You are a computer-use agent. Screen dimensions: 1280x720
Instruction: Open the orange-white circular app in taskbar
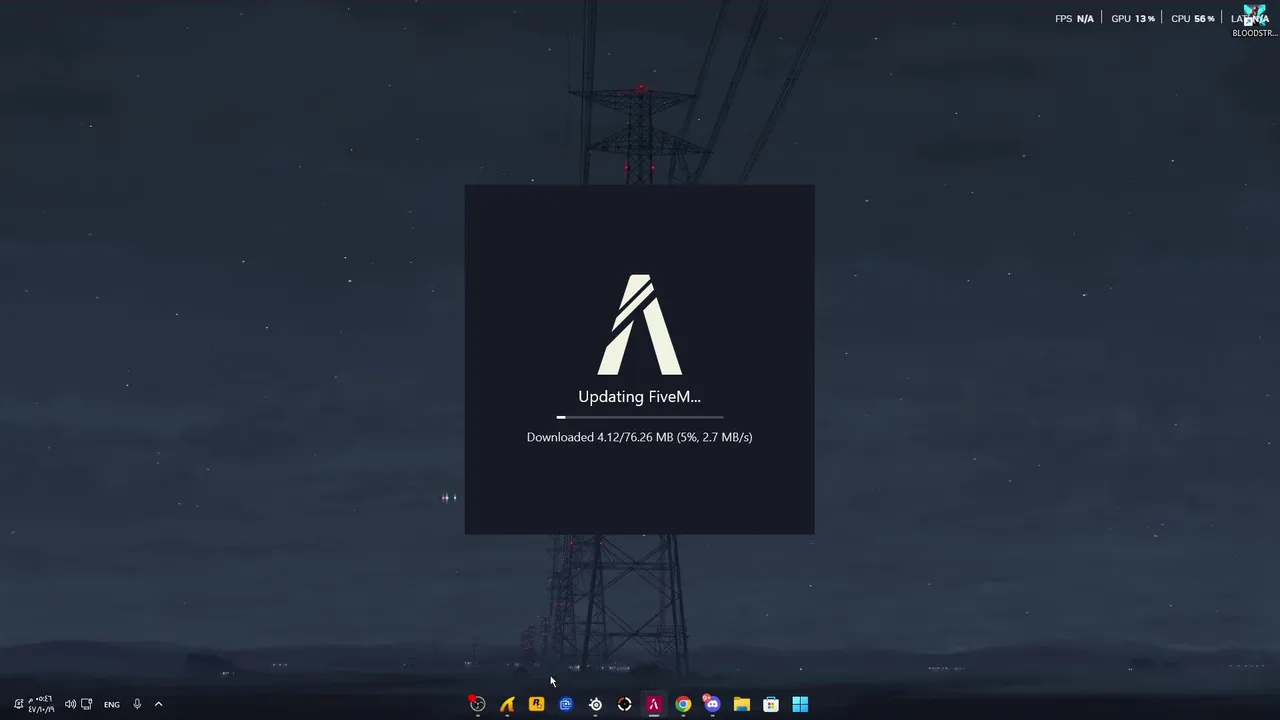click(x=624, y=704)
